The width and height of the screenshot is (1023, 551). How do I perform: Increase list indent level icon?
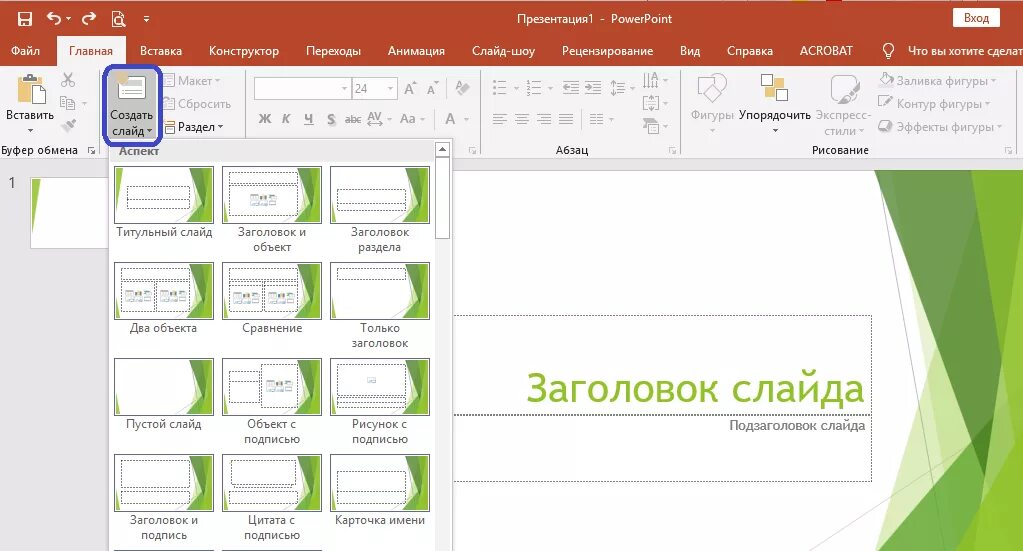click(x=593, y=87)
